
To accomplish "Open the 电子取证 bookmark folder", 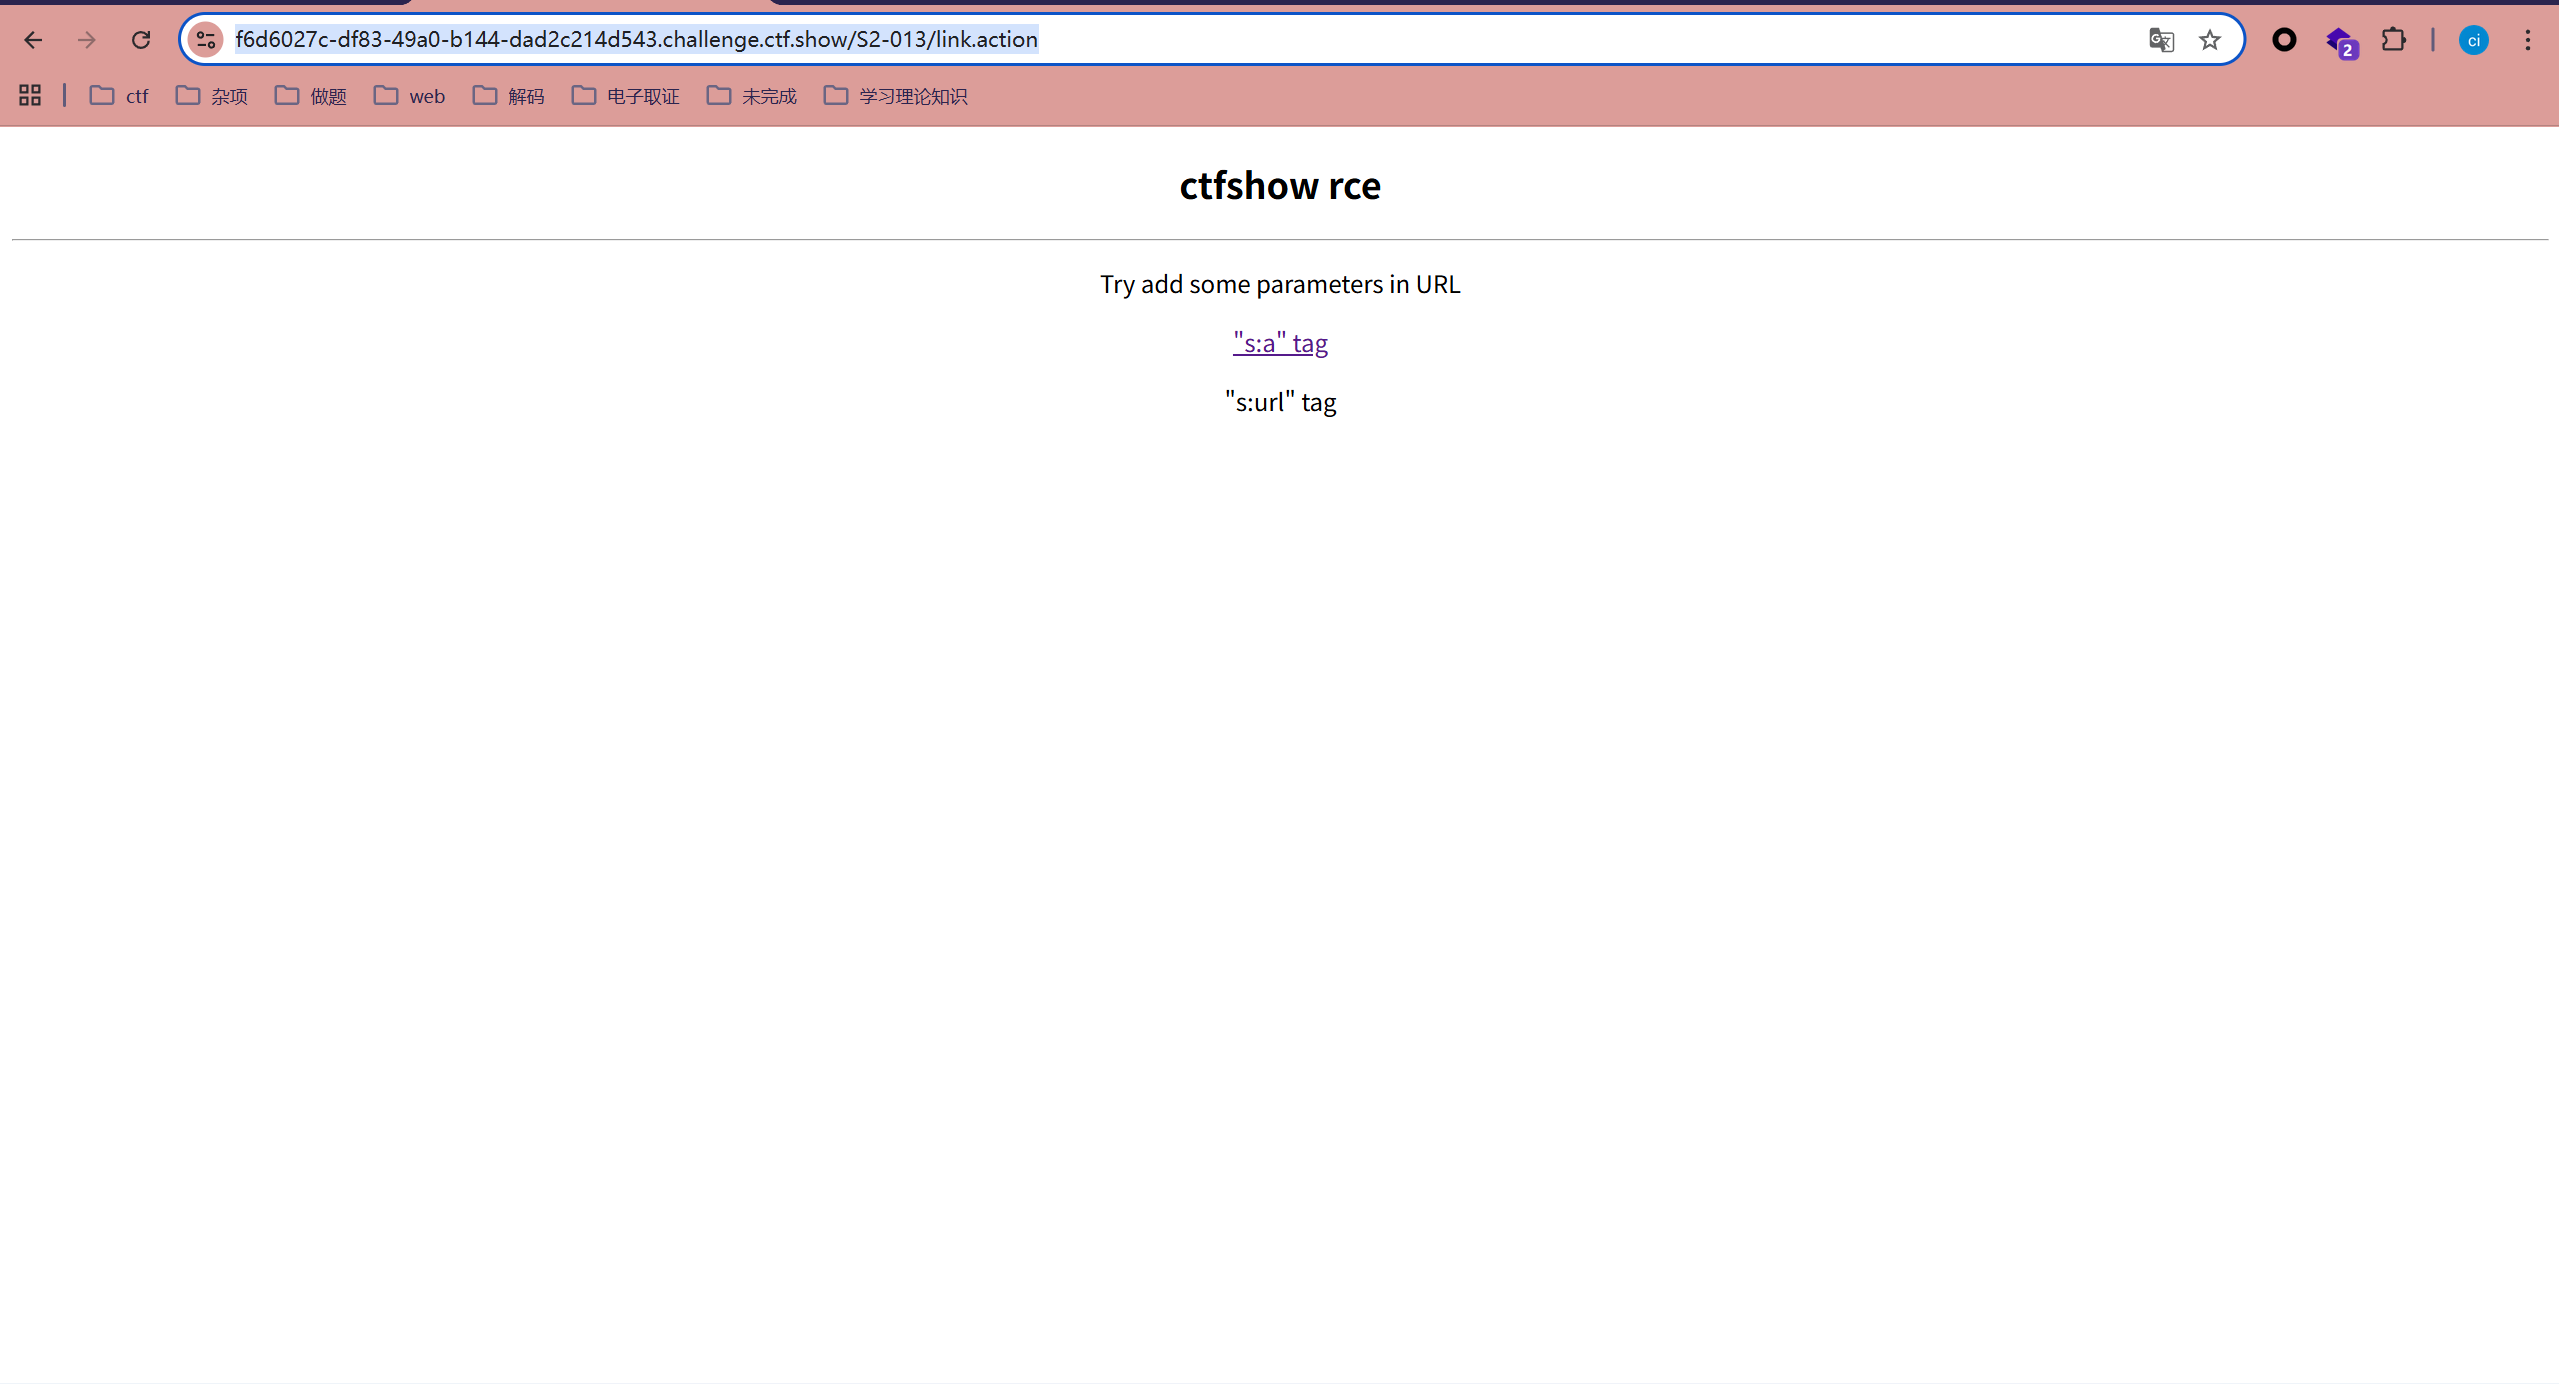I will 626,96.
